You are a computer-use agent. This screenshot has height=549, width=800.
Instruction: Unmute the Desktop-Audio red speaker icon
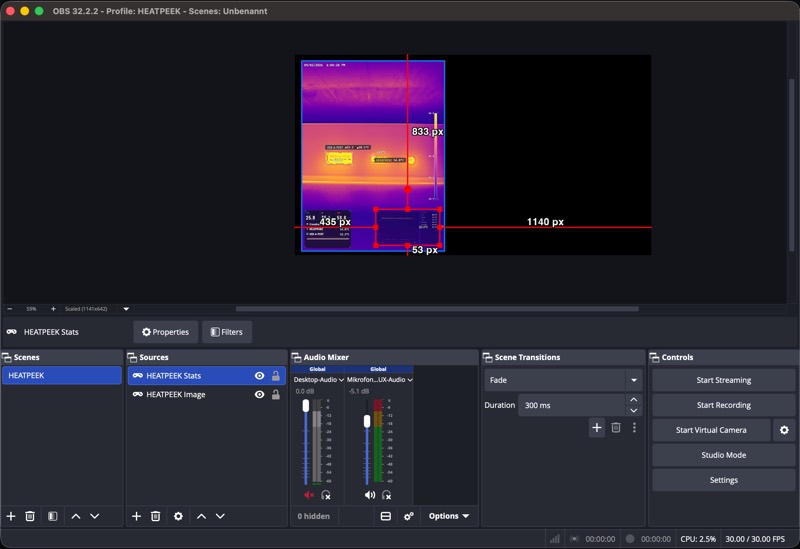click(309, 495)
